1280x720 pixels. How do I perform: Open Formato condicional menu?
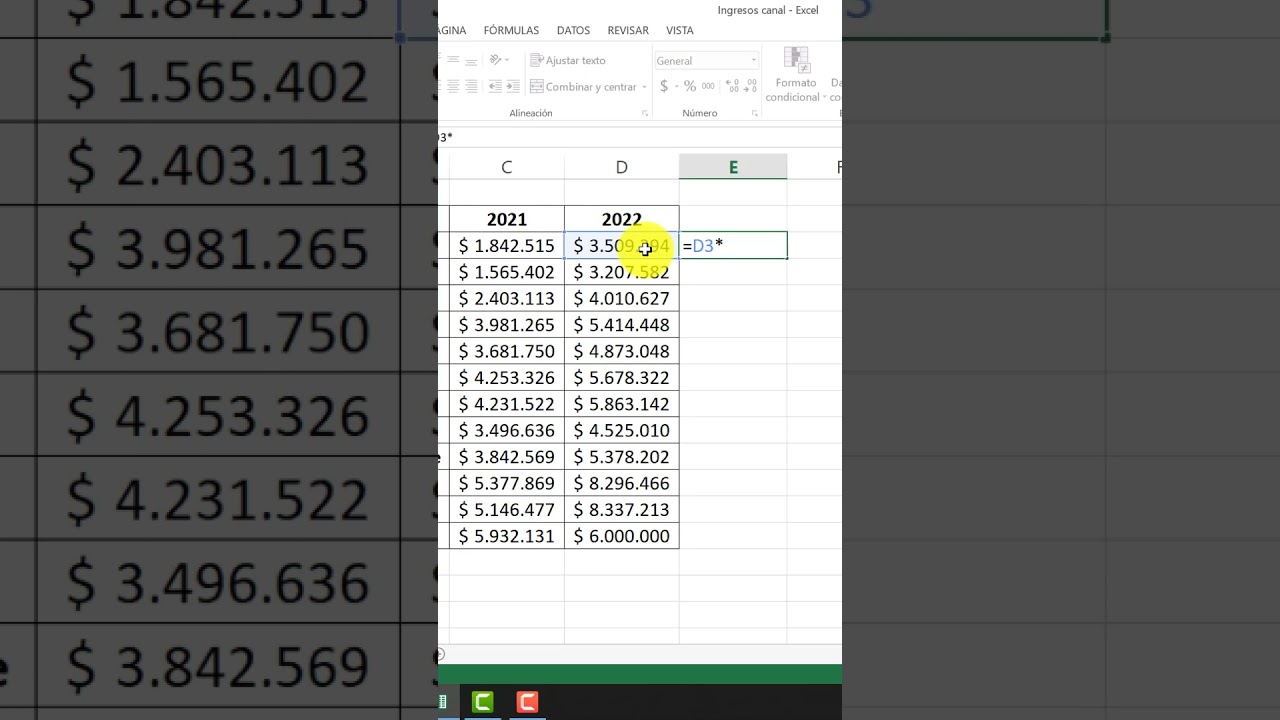796,75
